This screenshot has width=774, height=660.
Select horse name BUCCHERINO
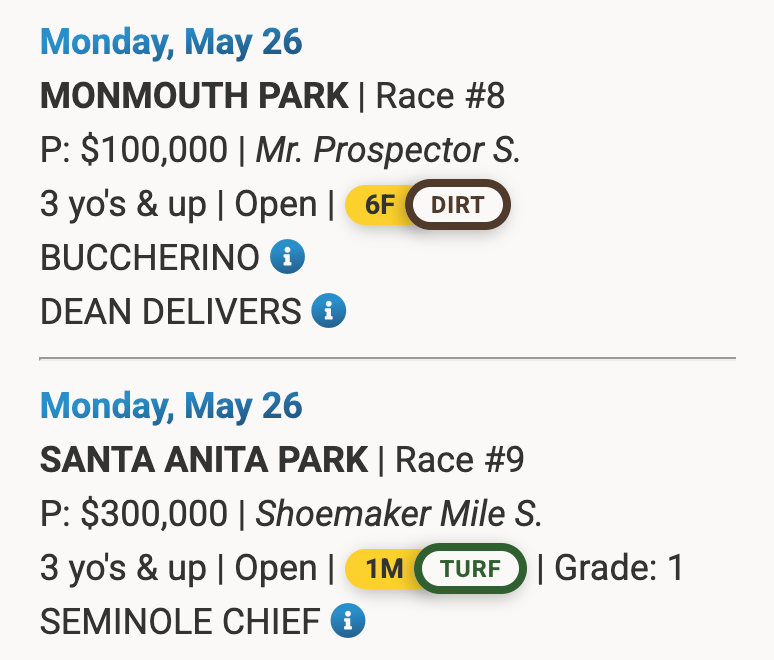pyautogui.click(x=150, y=258)
